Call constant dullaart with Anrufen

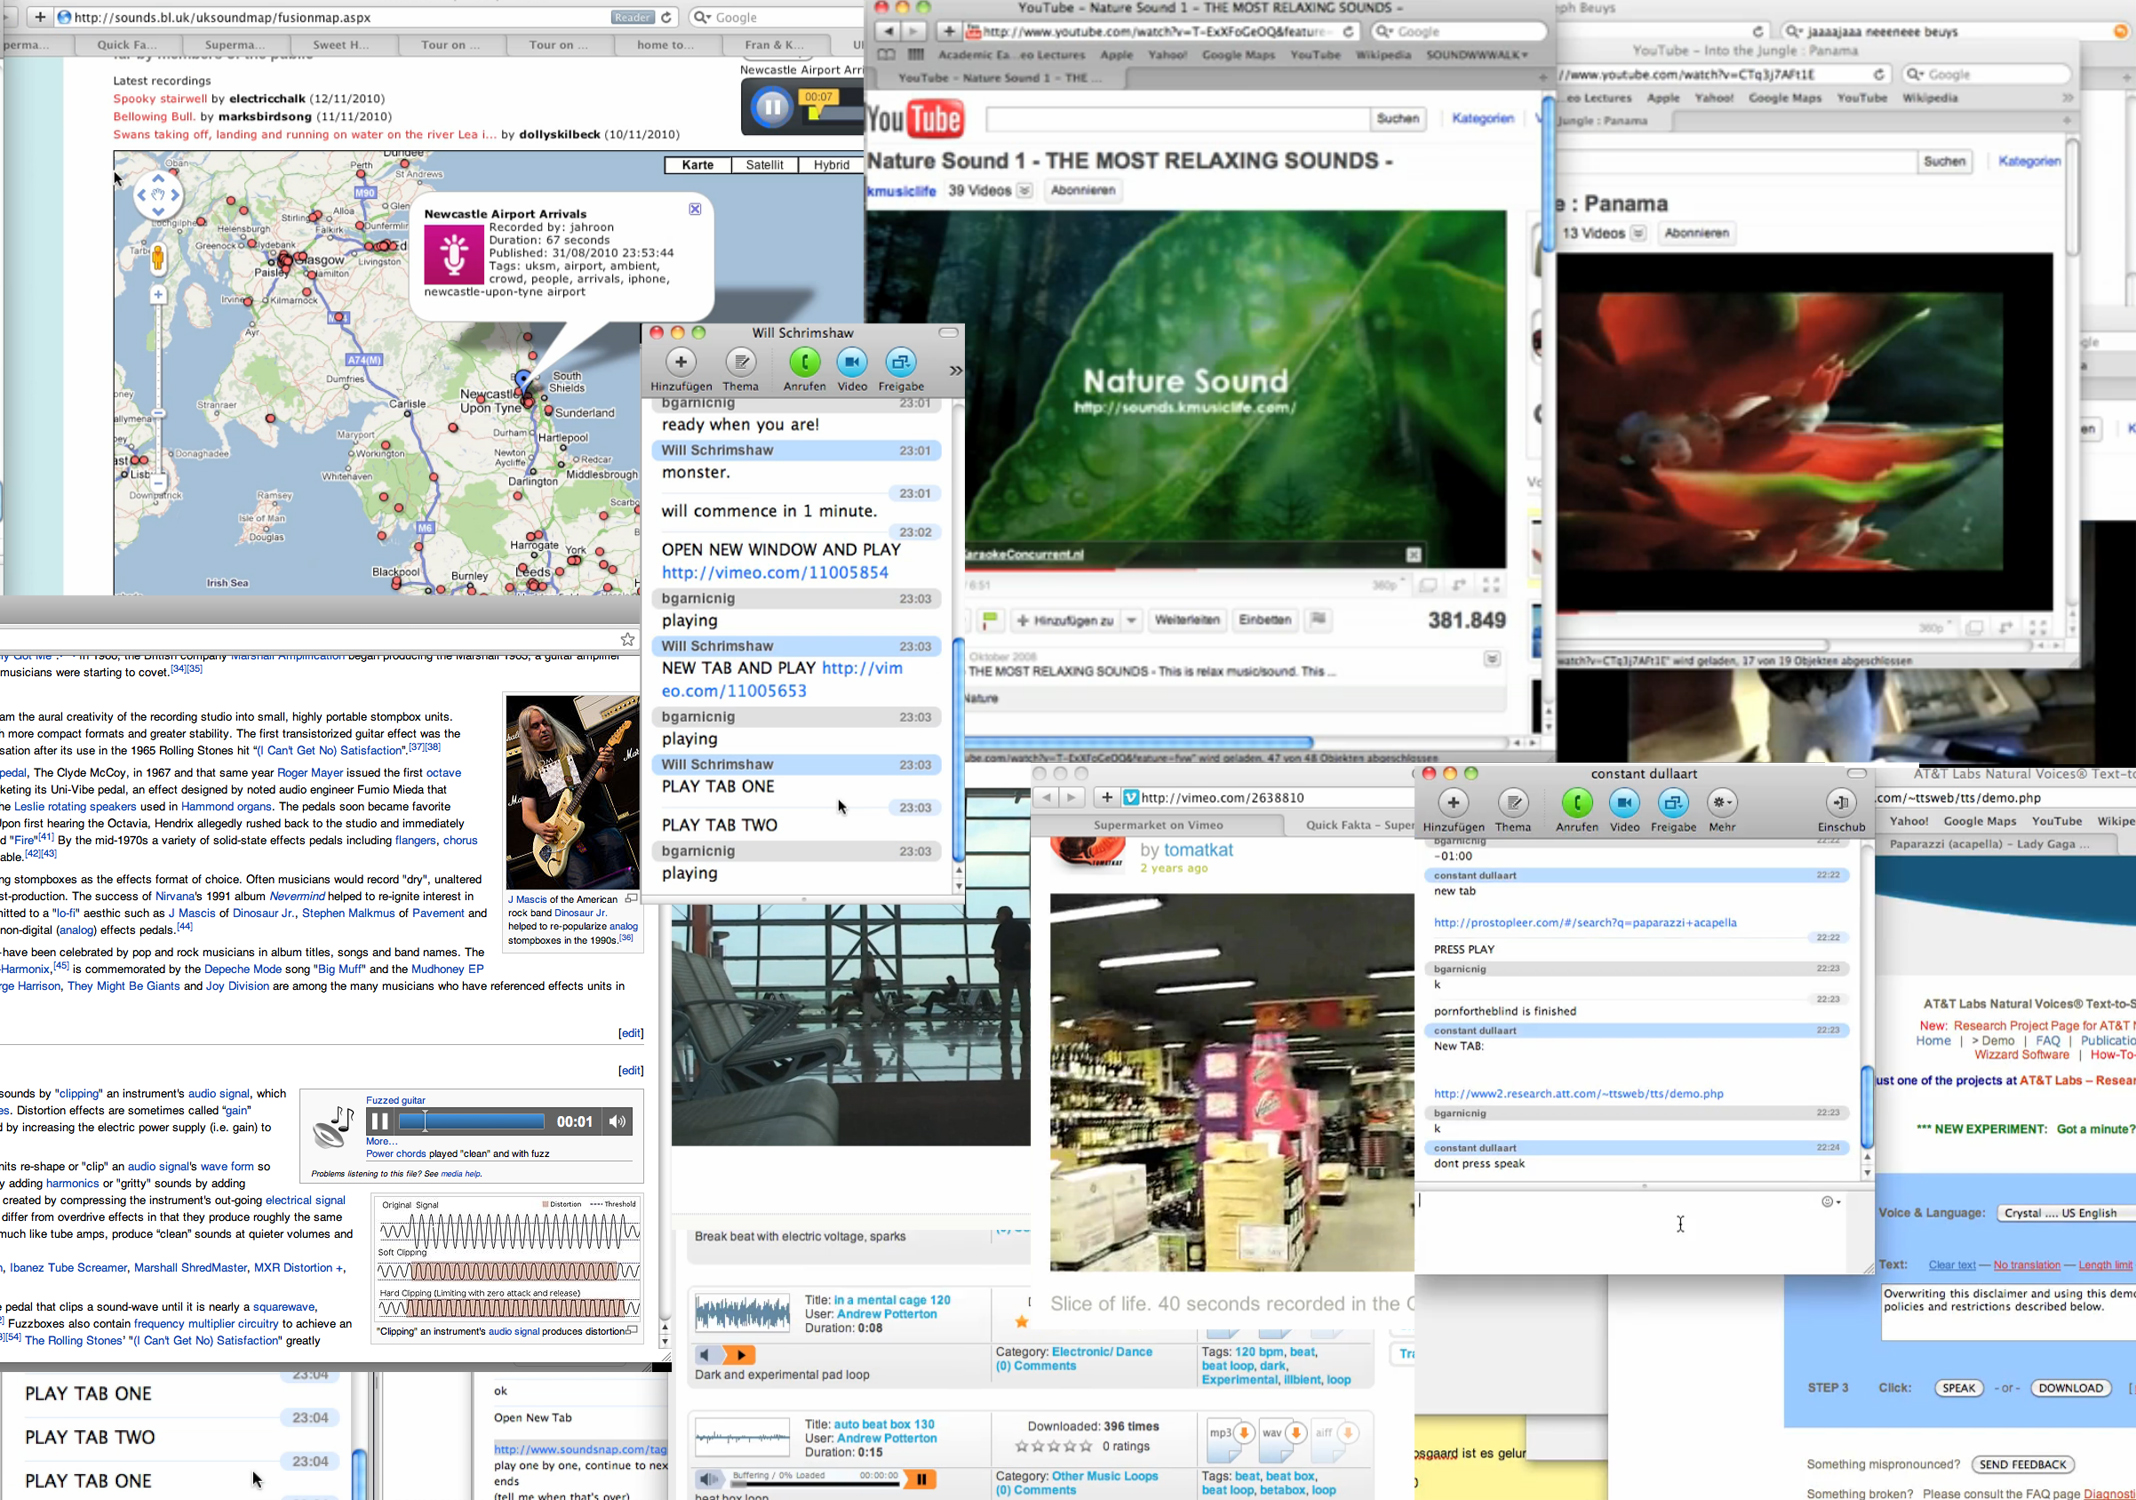(1577, 810)
